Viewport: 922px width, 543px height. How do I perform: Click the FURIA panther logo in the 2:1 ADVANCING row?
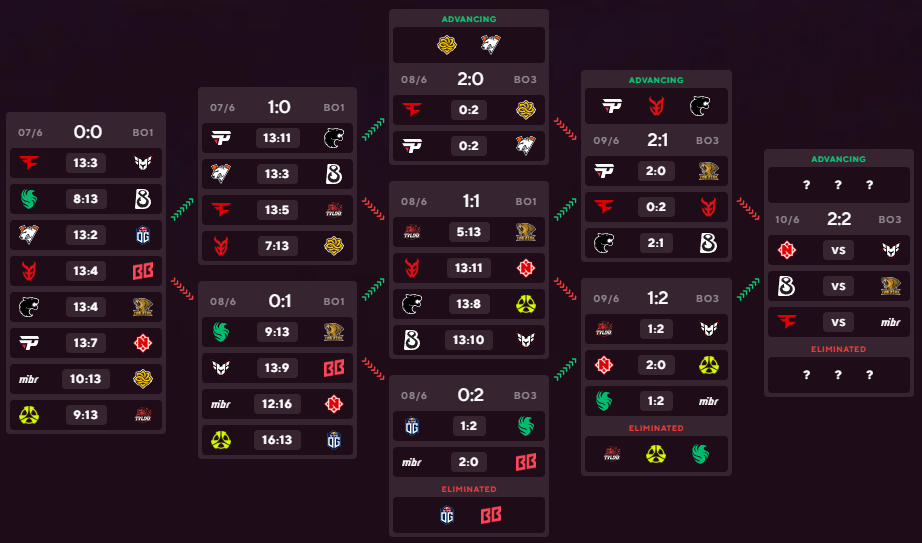(x=700, y=106)
